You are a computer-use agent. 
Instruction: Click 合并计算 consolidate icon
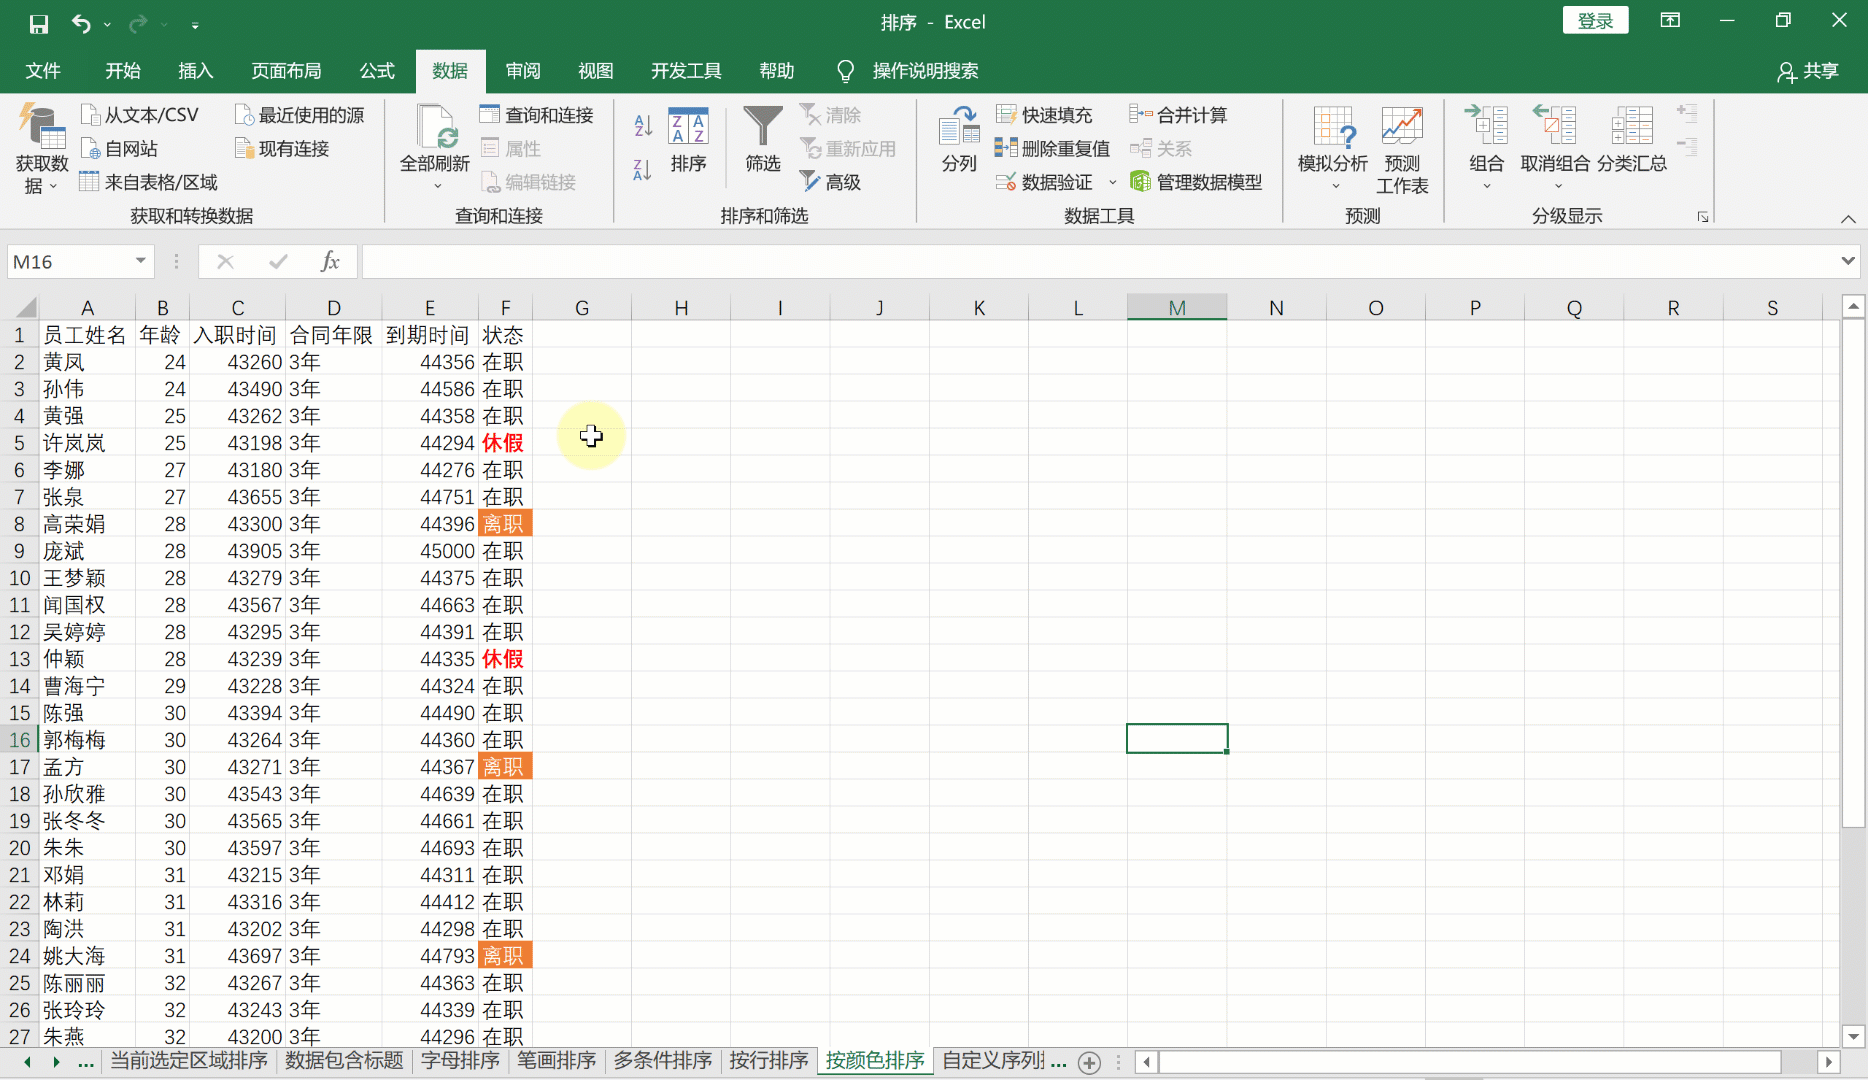coord(1179,115)
